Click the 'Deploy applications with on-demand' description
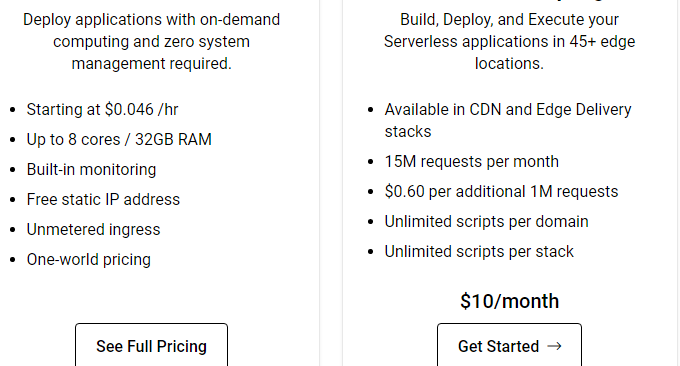680x366 pixels. pyautogui.click(x=151, y=20)
